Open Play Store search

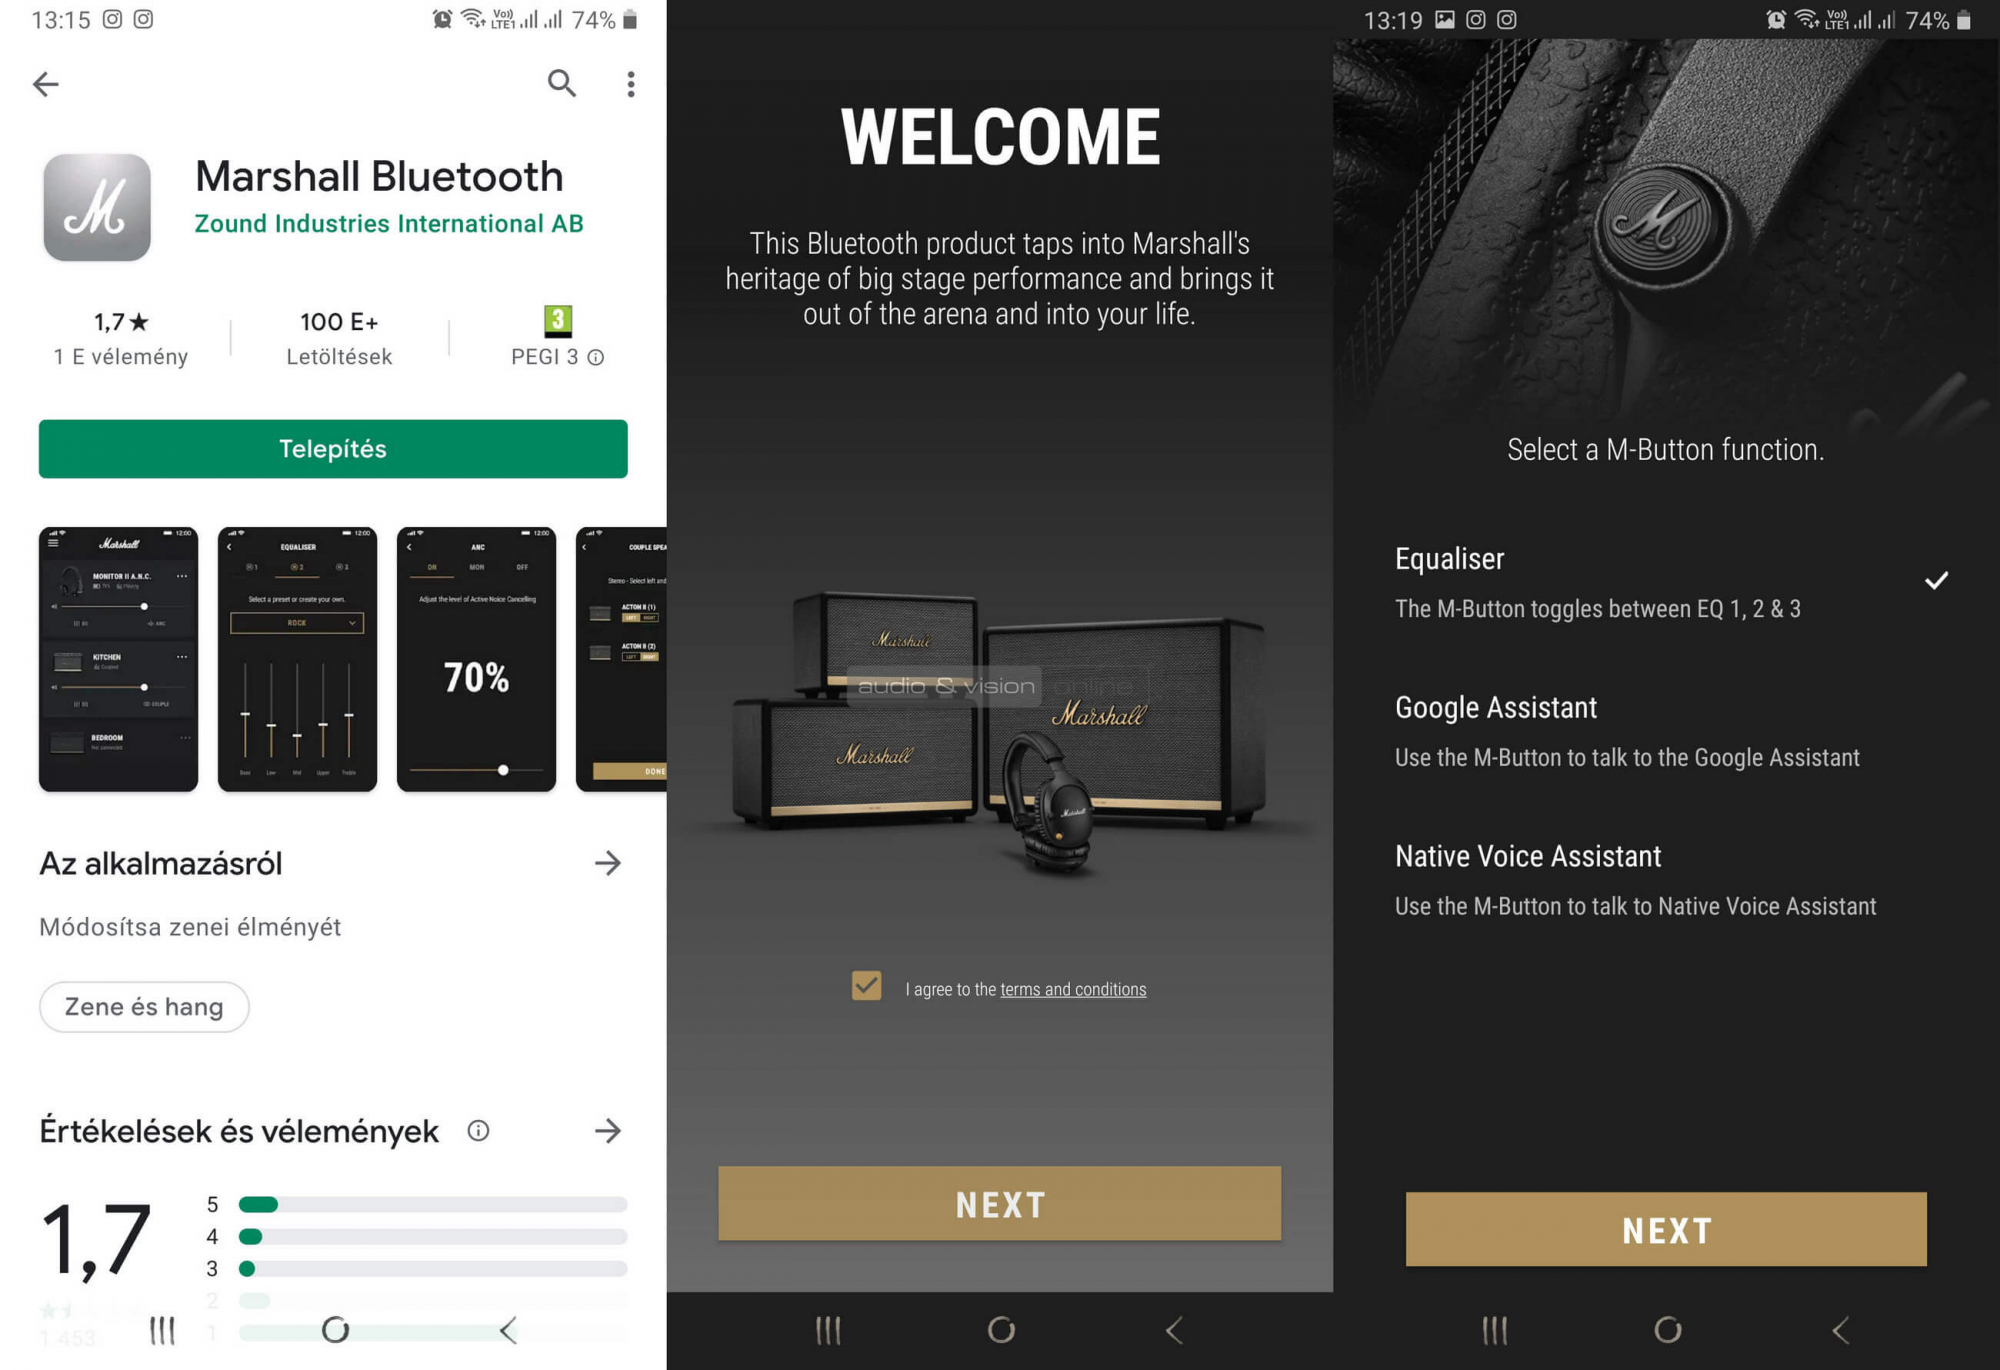tap(562, 83)
